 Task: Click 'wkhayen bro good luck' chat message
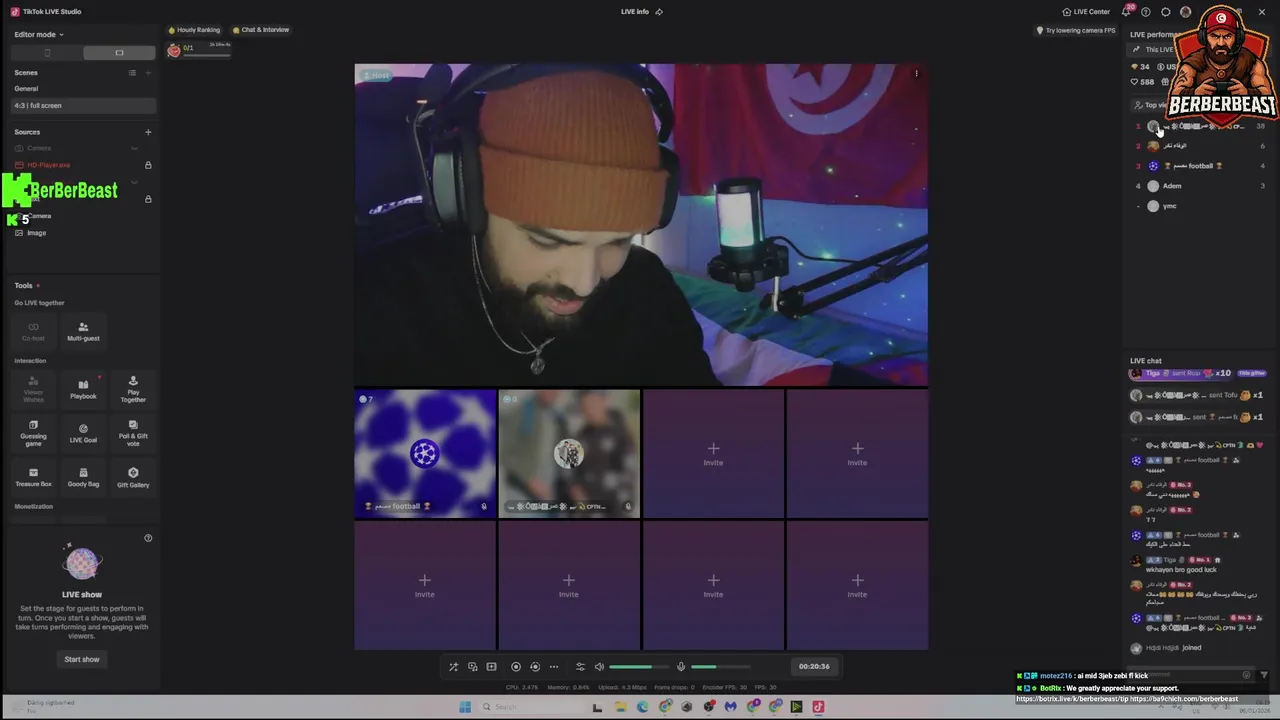click(x=1182, y=569)
